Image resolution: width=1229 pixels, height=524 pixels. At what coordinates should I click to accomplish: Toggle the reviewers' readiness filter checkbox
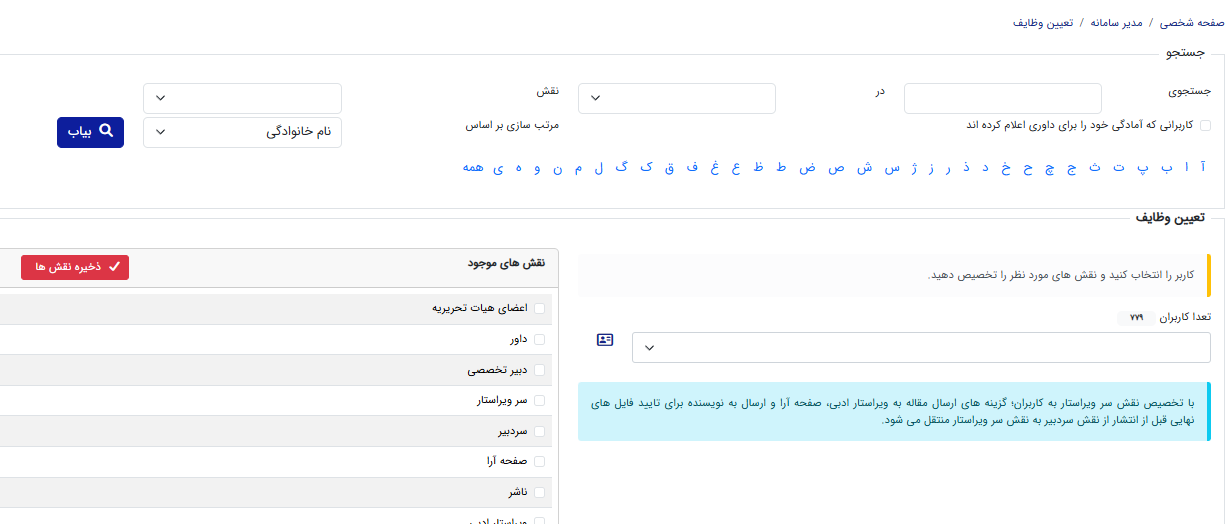(x=1205, y=125)
